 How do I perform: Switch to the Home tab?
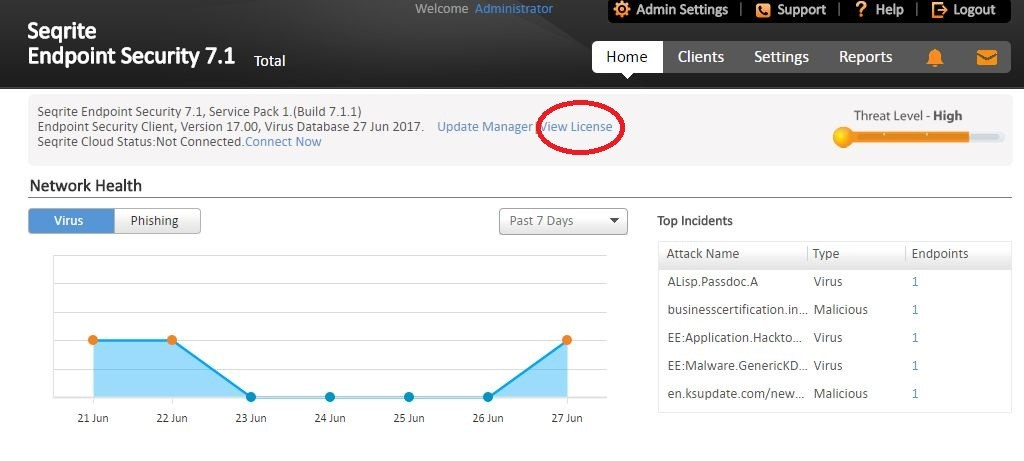tap(627, 57)
